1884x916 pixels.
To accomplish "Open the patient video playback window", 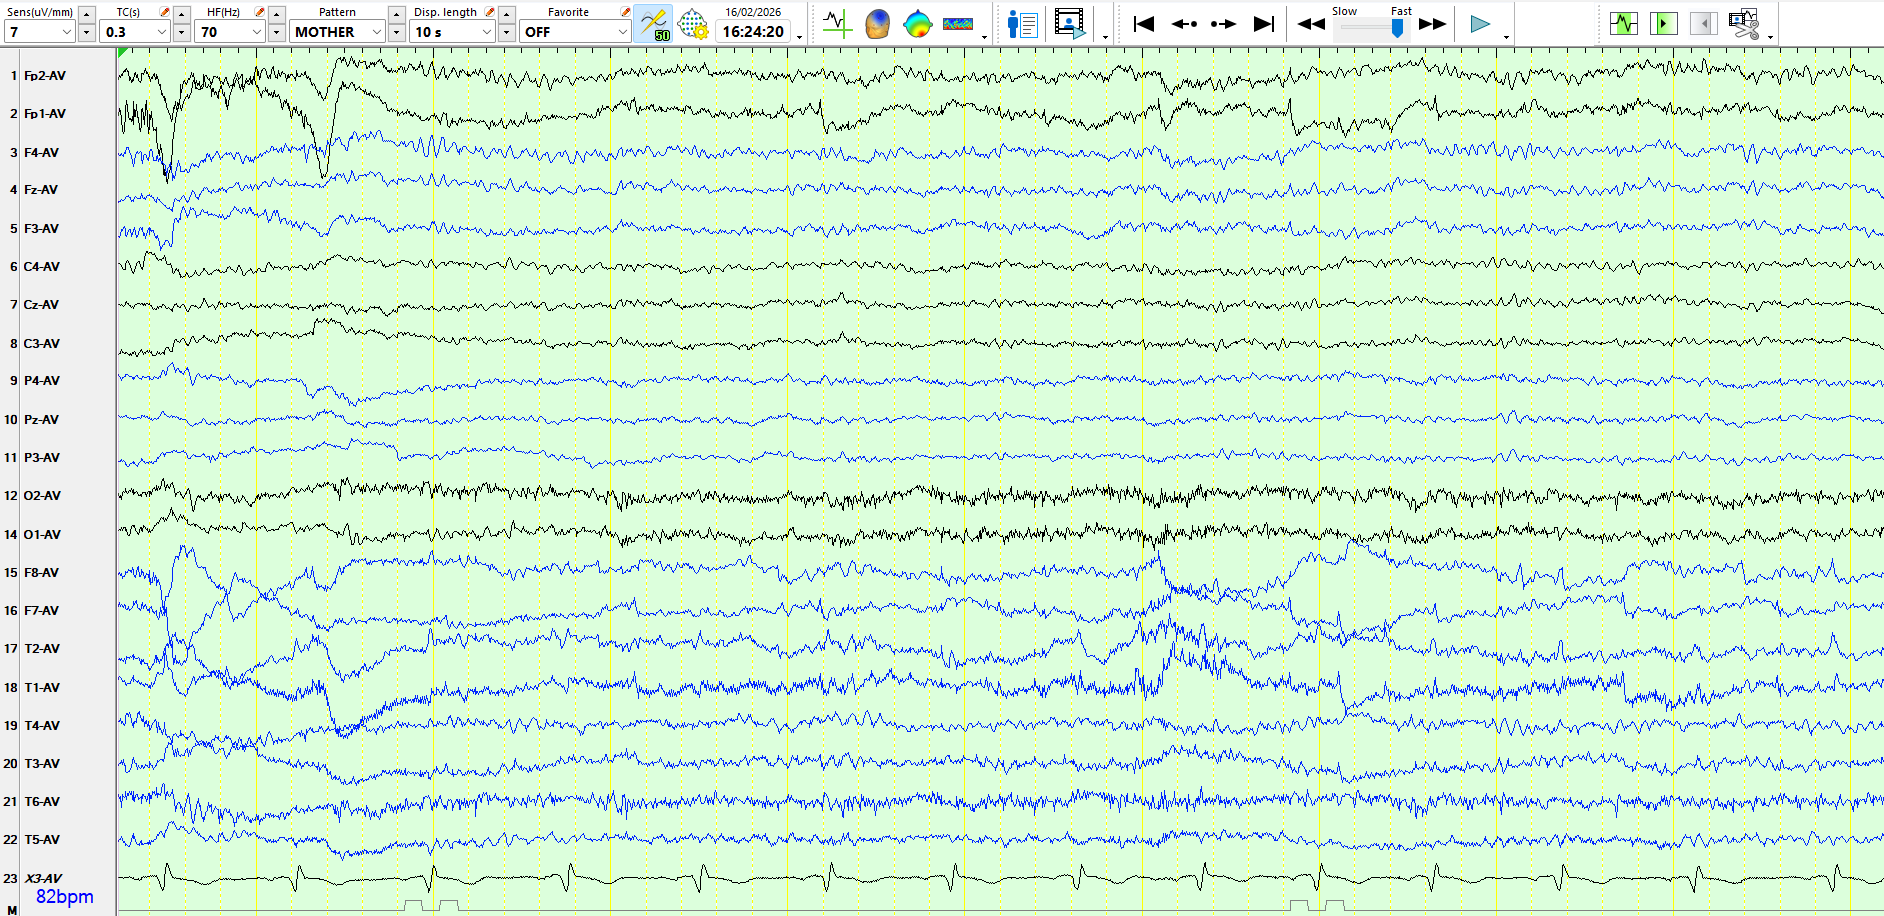I will (x=1070, y=24).
